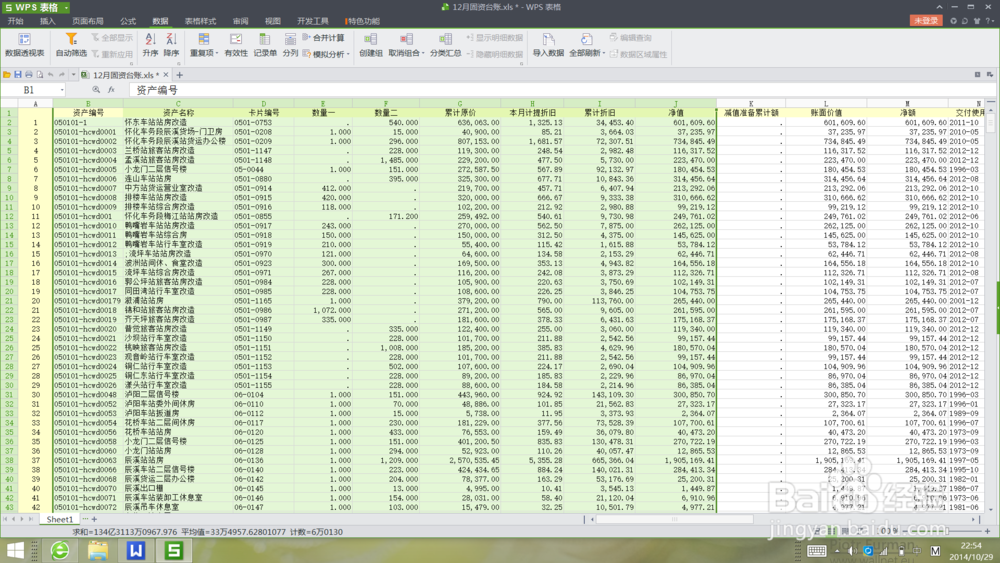
Task: Select column header B
Action: click(x=88, y=103)
